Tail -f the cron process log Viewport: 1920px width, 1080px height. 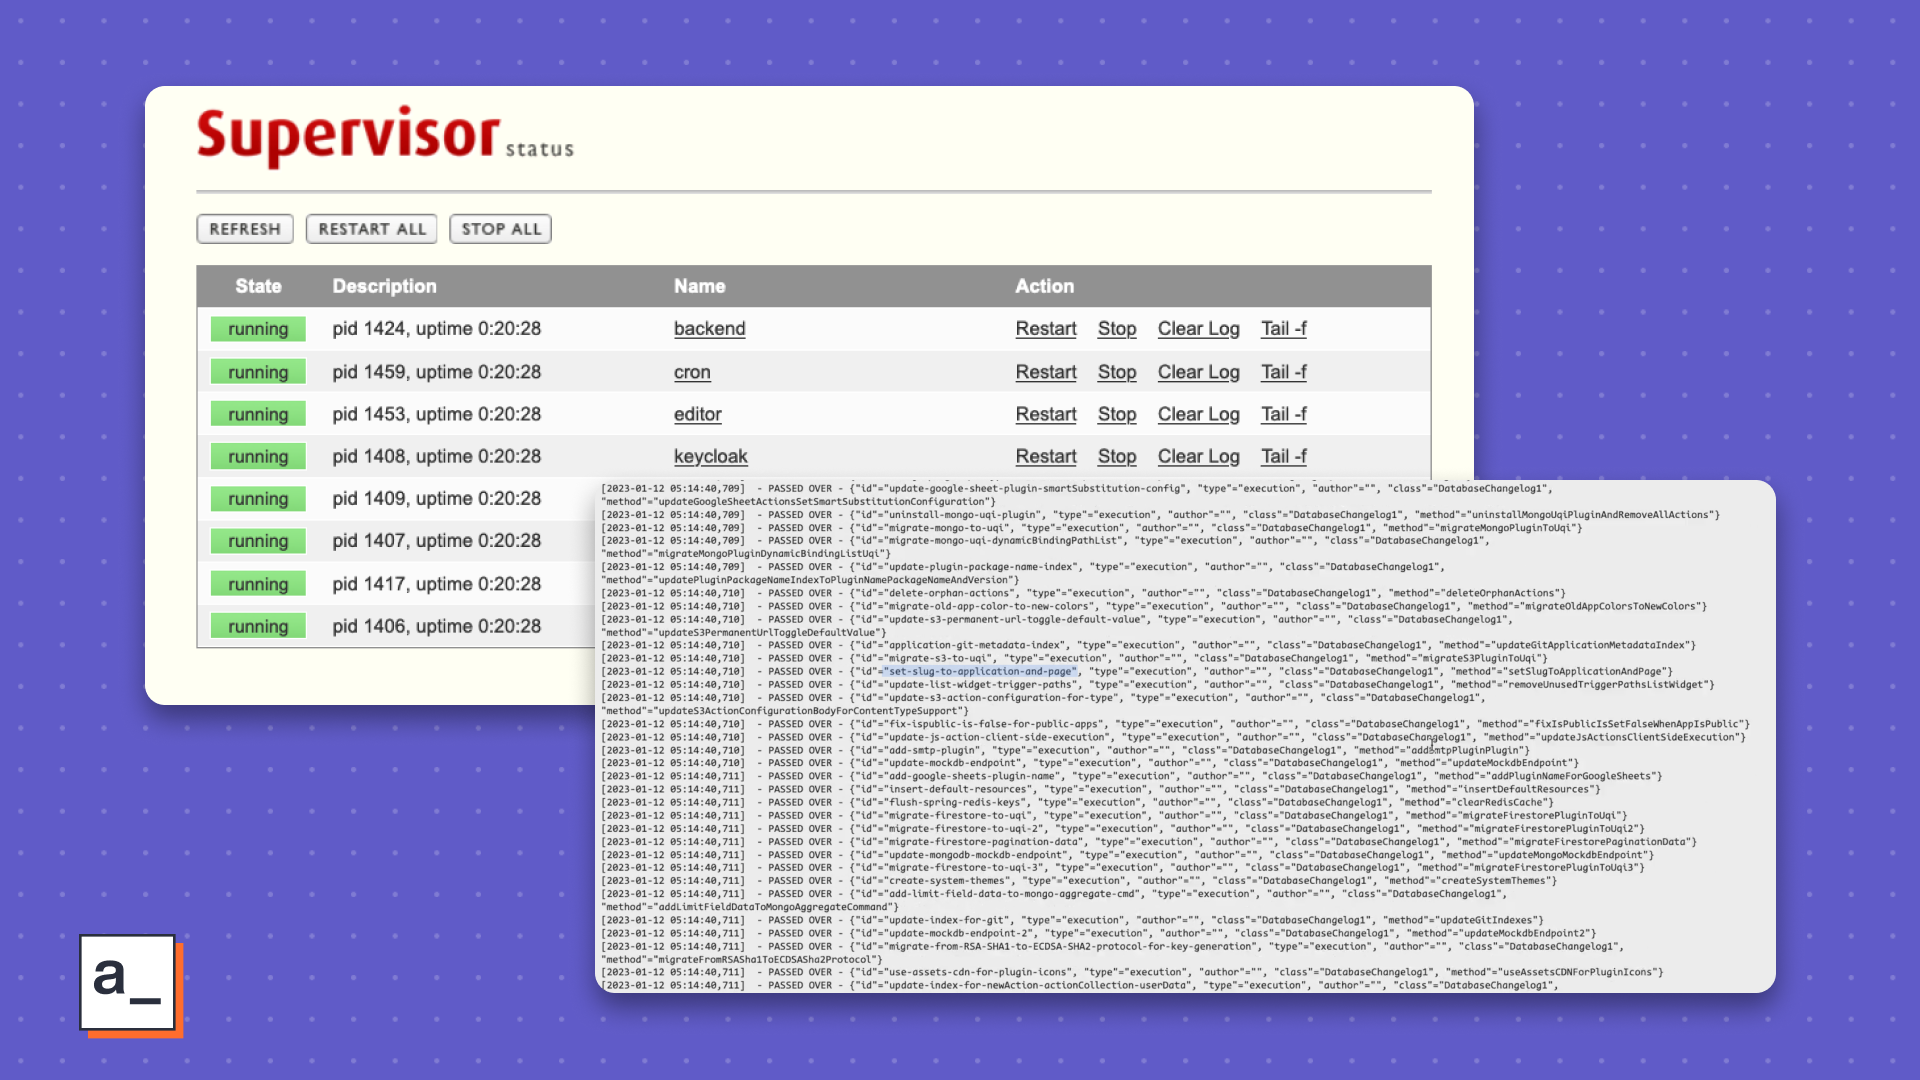1283,372
